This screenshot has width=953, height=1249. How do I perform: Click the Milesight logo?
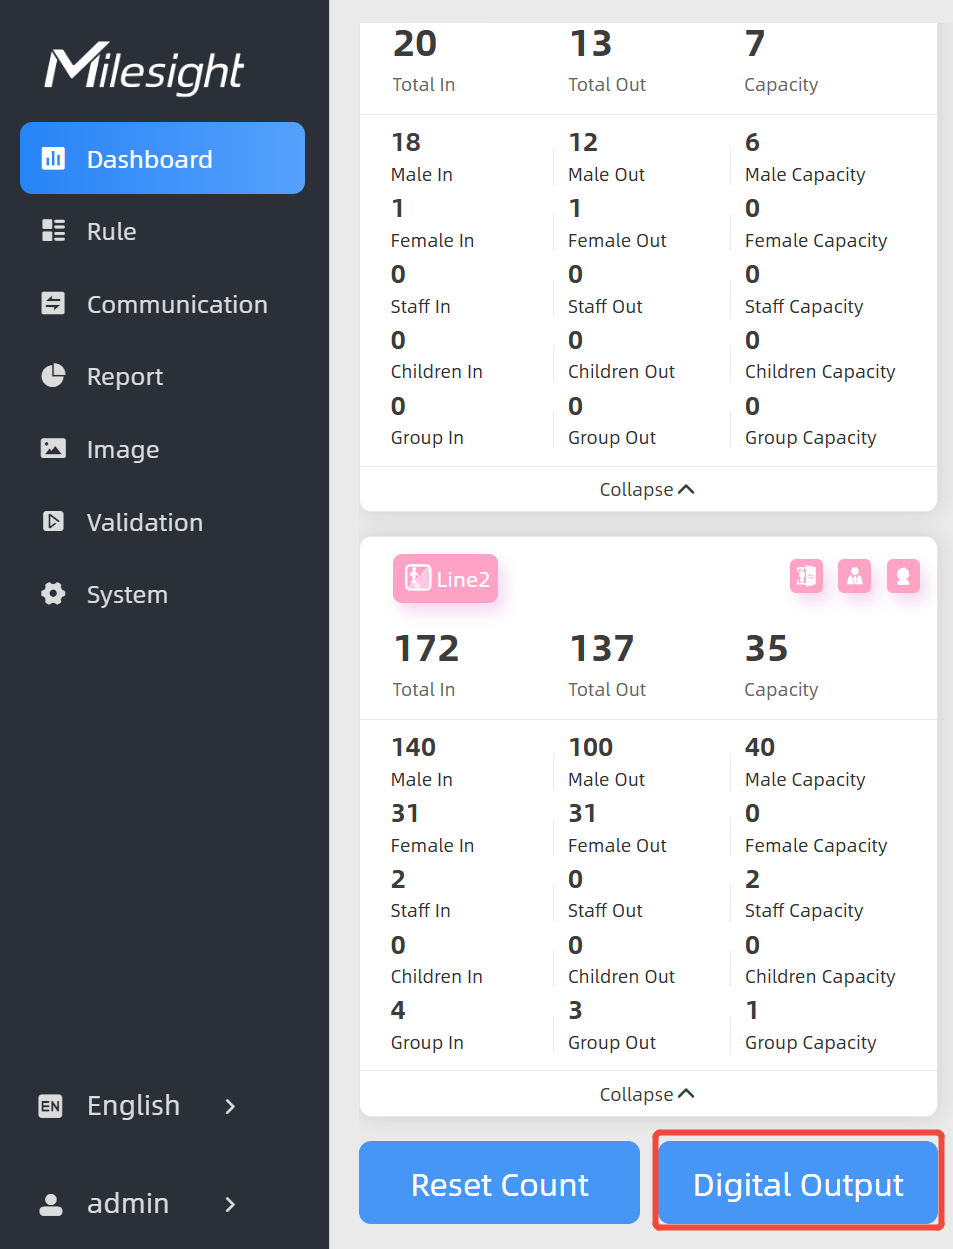click(145, 68)
